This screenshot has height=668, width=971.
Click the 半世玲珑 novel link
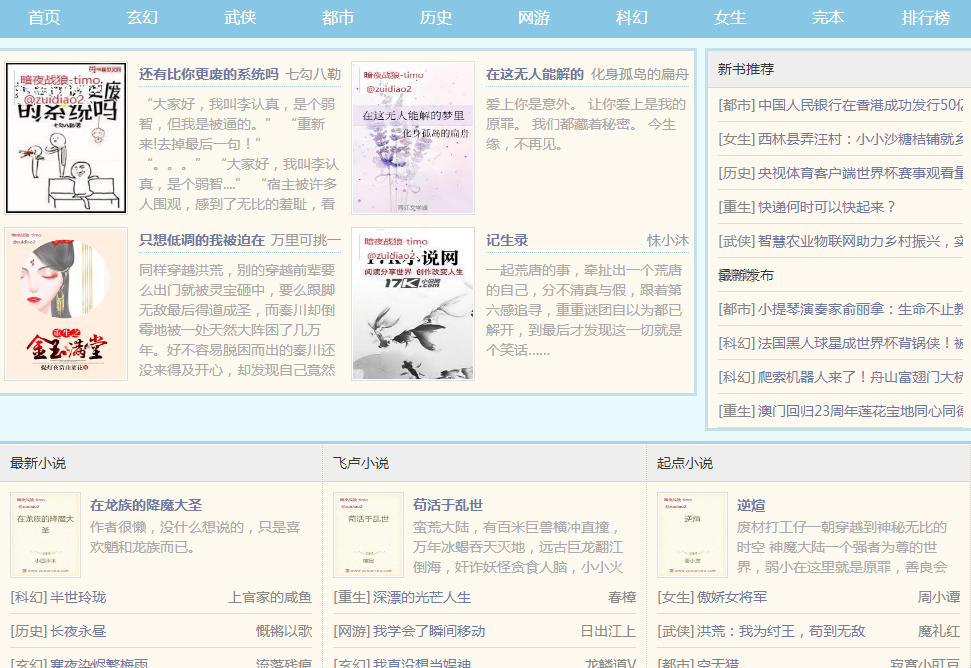[78, 597]
